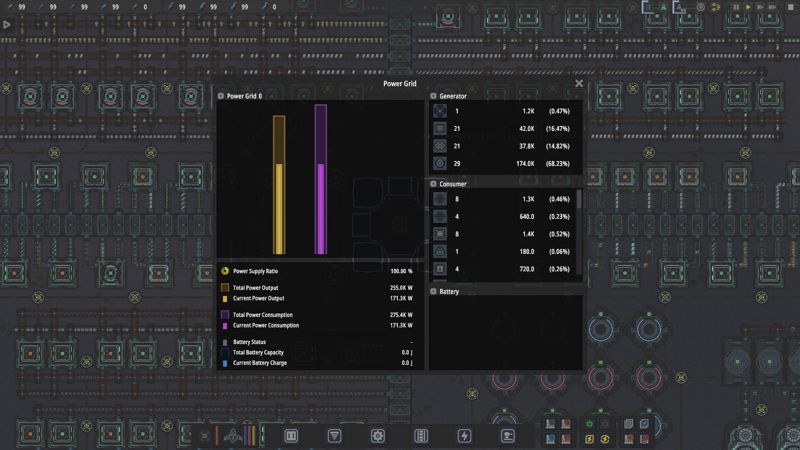Select consumer icon in the 640.0 row
This screenshot has width=800, height=450.
tap(440, 216)
